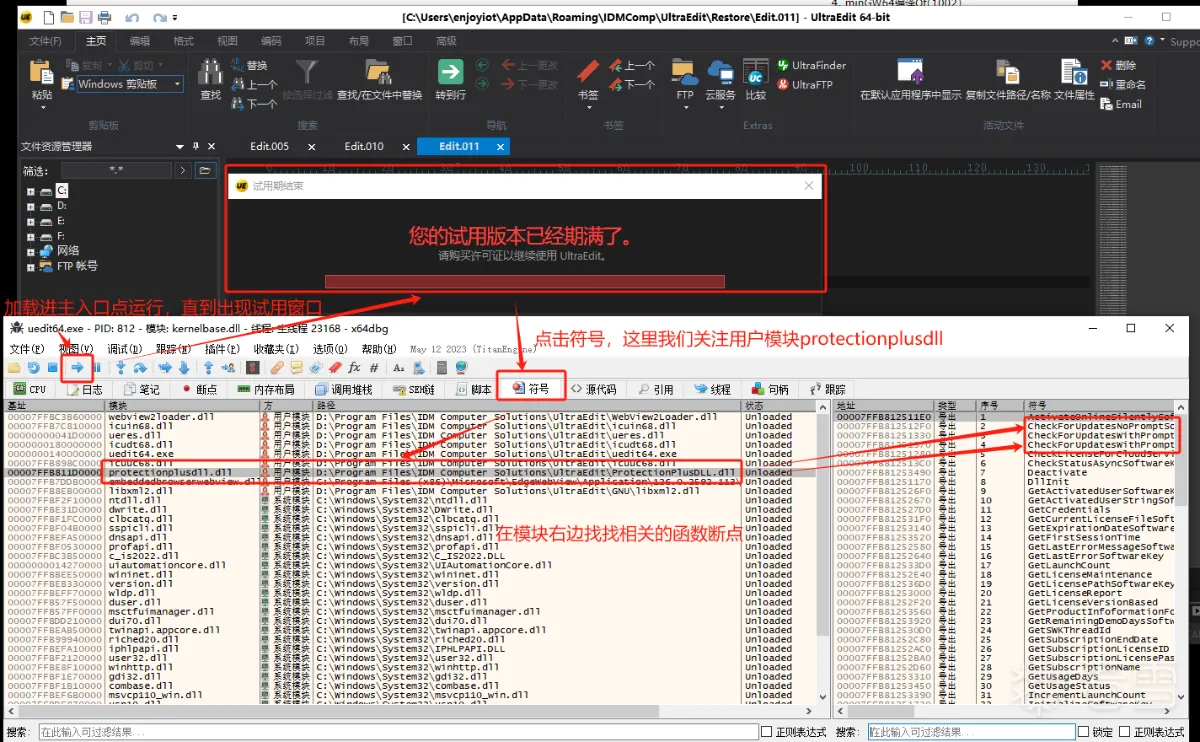
Task: Open UltraFTP from the Extras group
Action: click(x=804, y=85)
